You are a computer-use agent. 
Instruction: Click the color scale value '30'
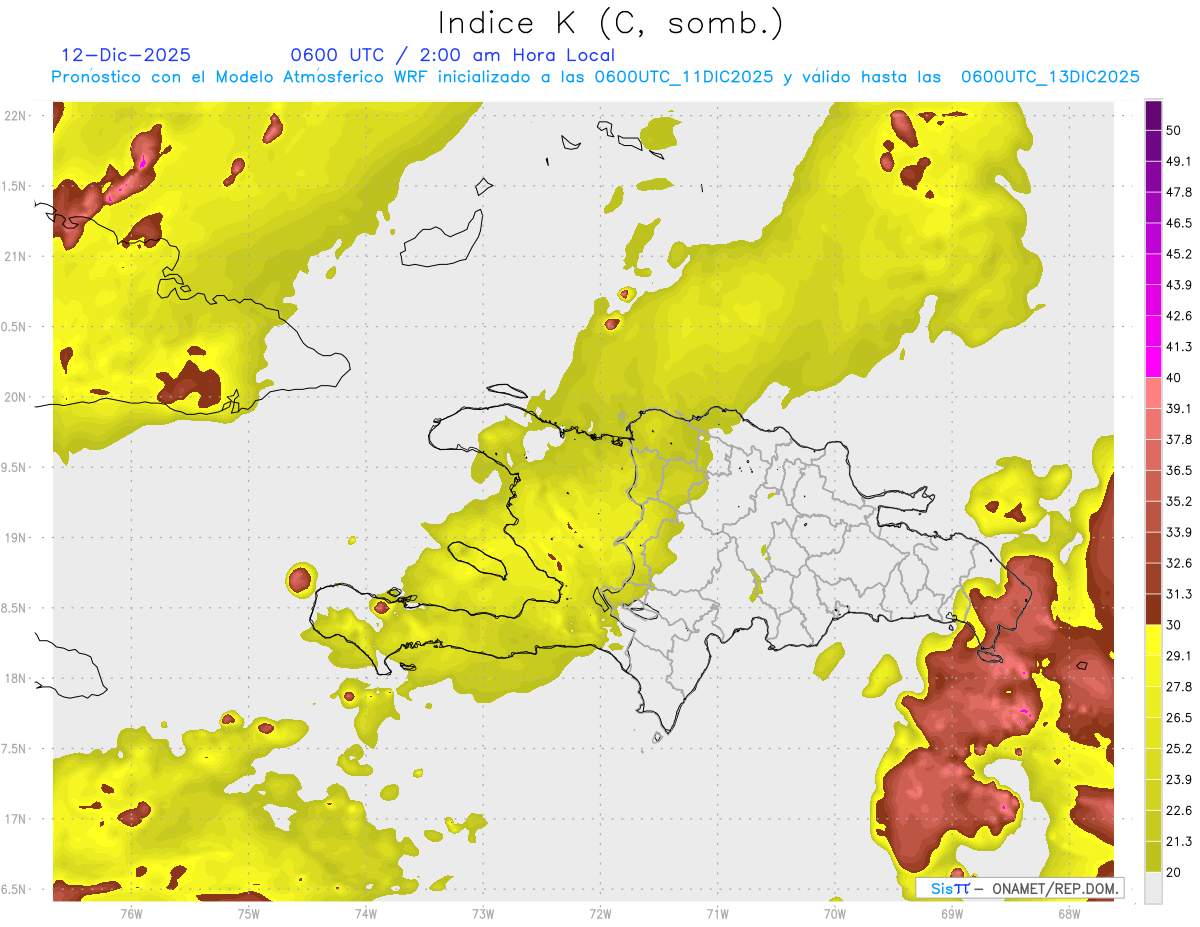[x=1175, y=625]
